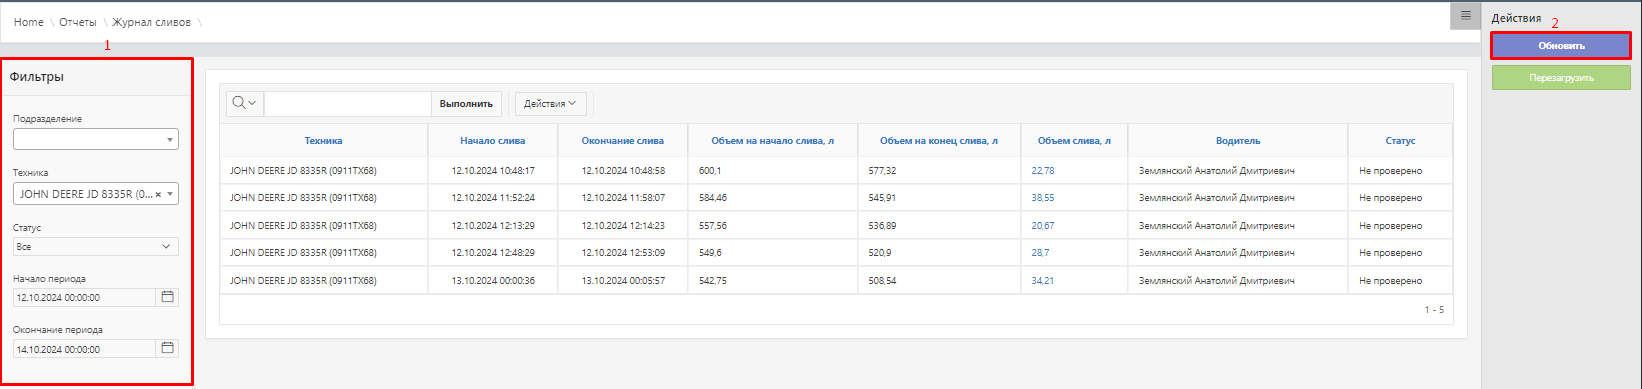This screenshot has width=1642, height=389.
Task: Click the Обновить button
Action: pos(1561,45)
